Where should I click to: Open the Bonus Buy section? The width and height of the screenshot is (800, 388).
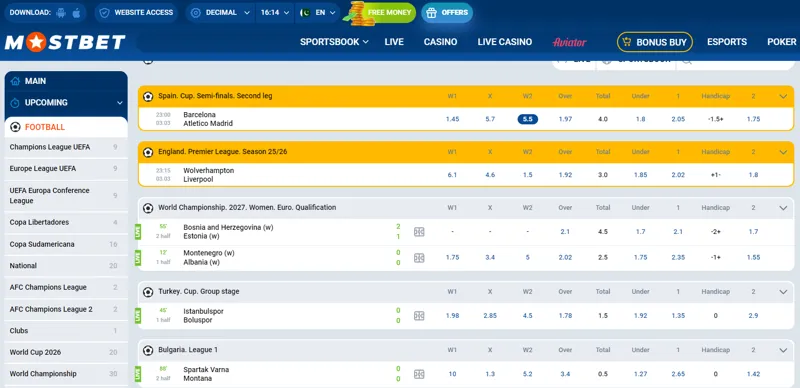tap(655, 42)
